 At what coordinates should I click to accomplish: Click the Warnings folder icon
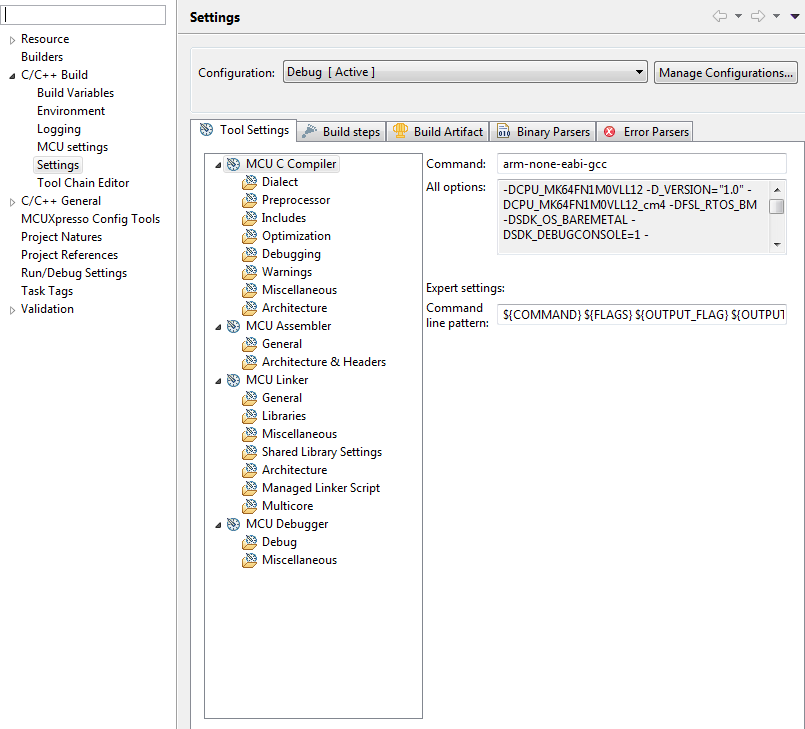(x=250, y=272)
